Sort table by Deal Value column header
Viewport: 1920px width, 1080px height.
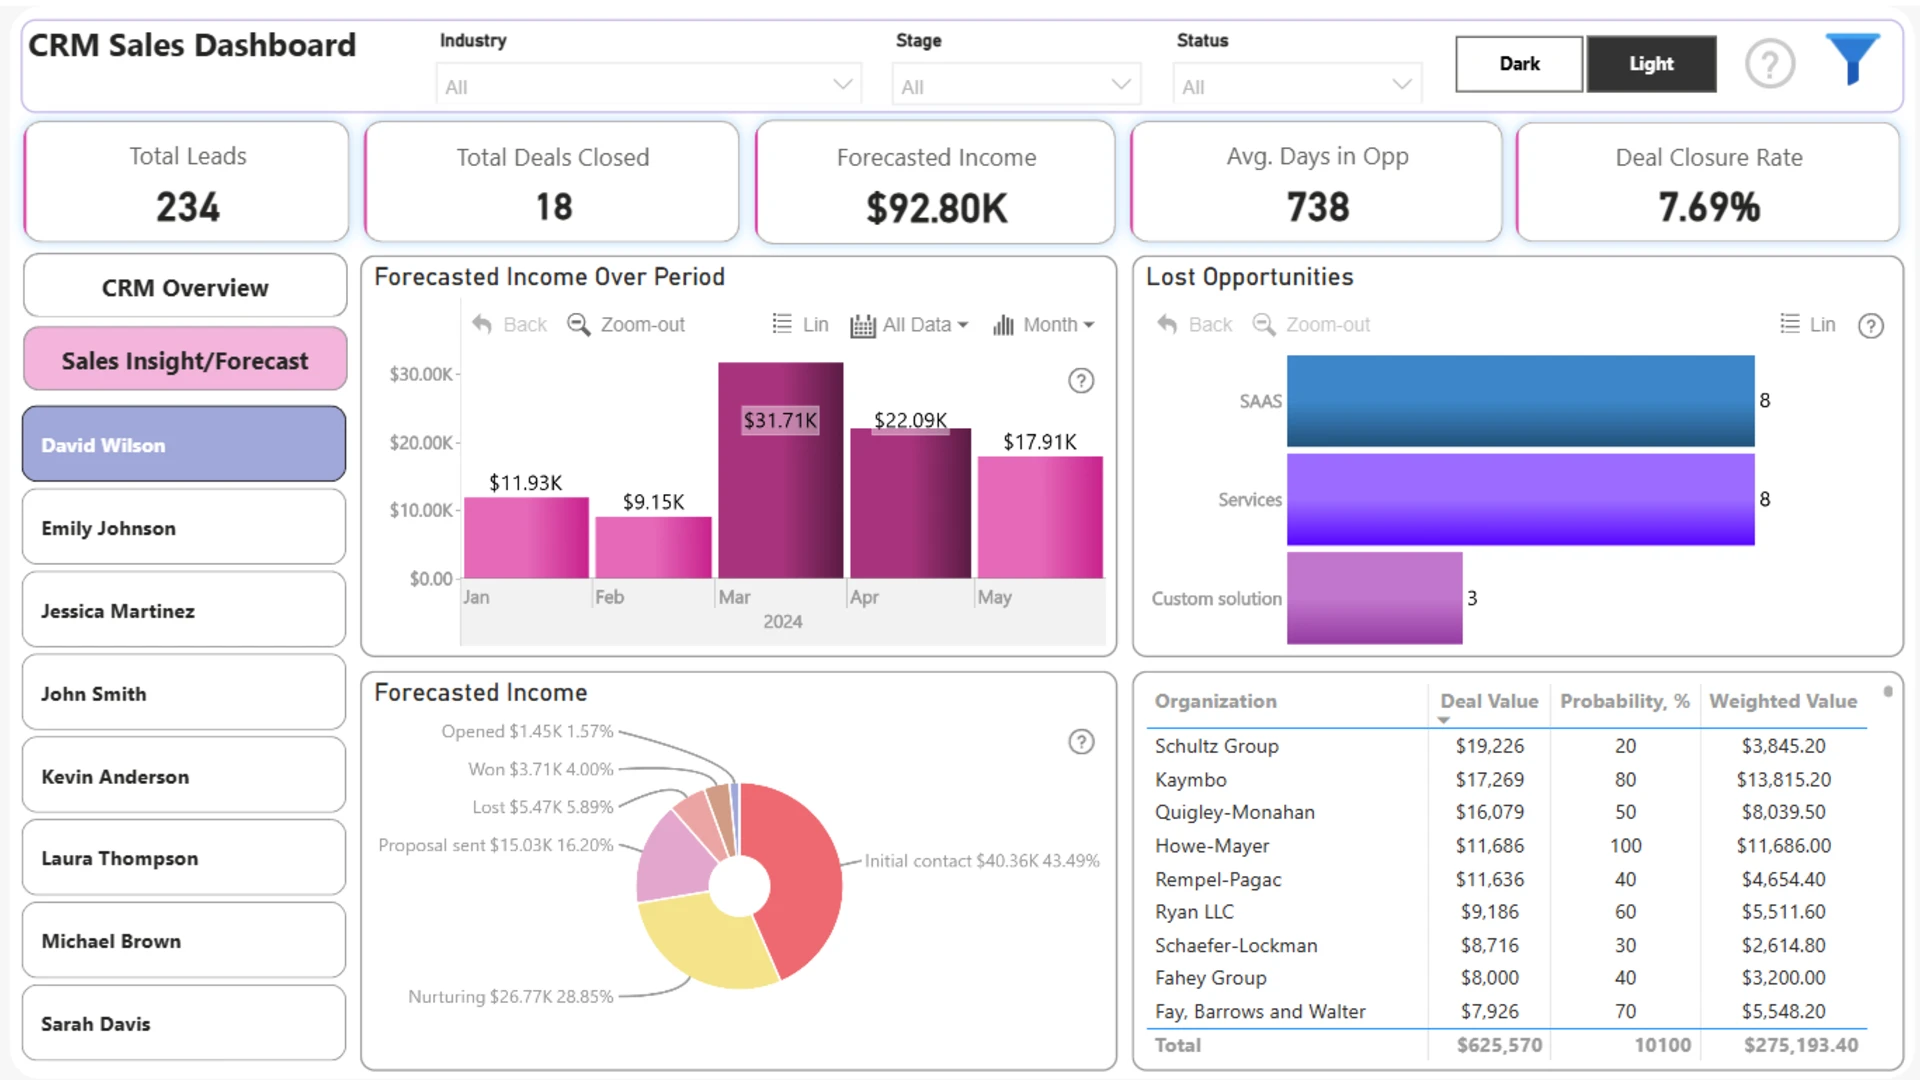[1489, 701]
